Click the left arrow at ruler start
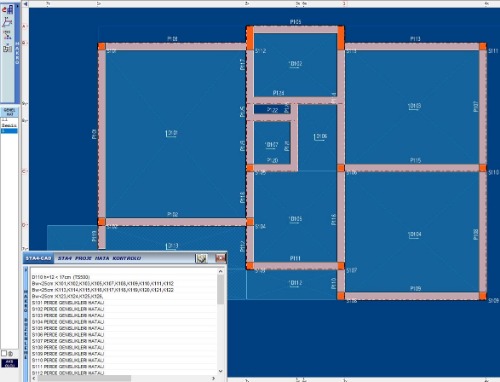The image size is (500, 382). tap(26, 4)
